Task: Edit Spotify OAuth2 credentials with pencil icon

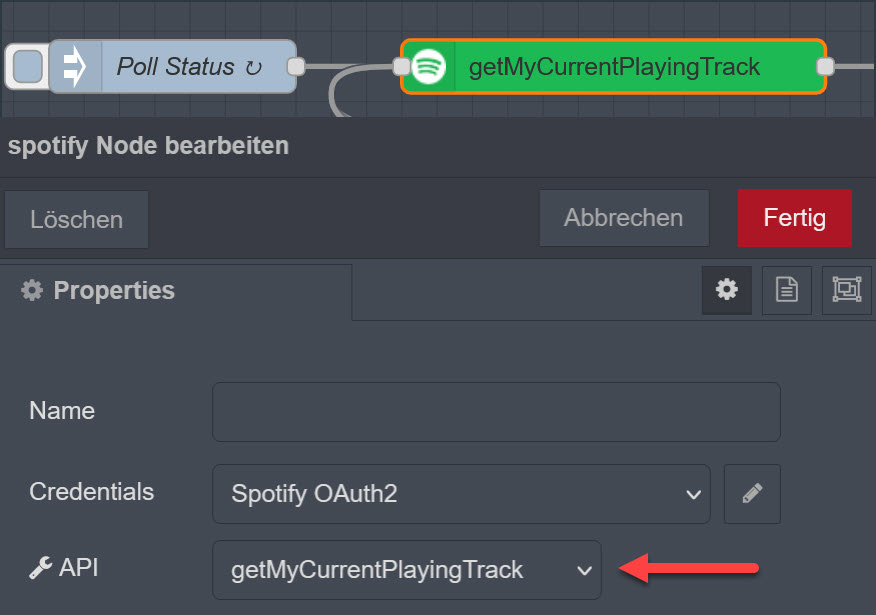Action: pyautogui.click(x=752, y=494)
